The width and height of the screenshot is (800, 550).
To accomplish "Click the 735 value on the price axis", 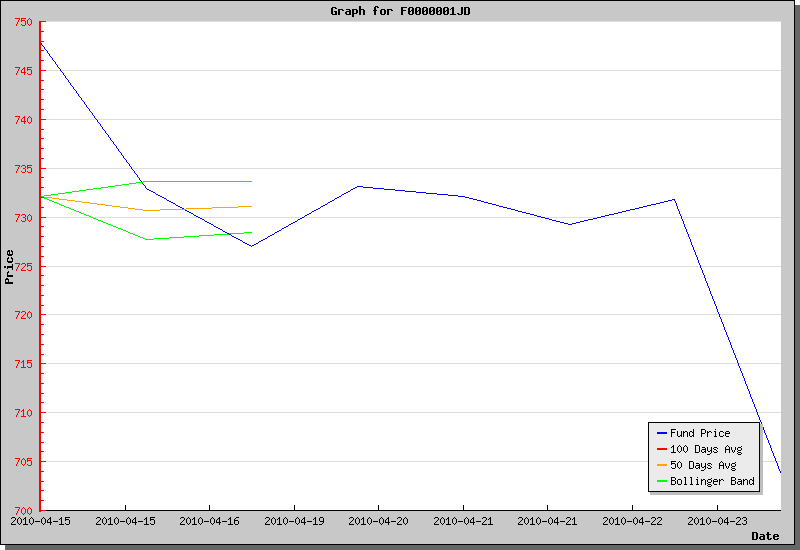I will pyautogui.click(x=23, y=169).
